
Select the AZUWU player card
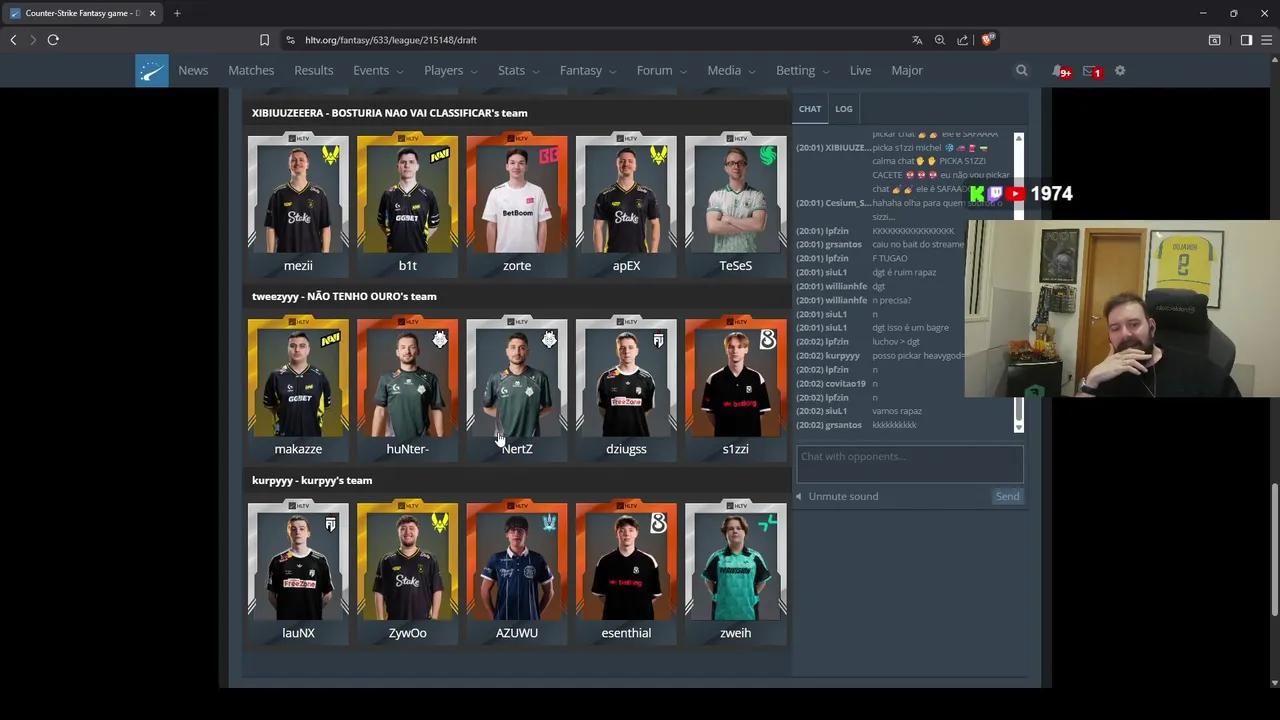click(517, 572)
